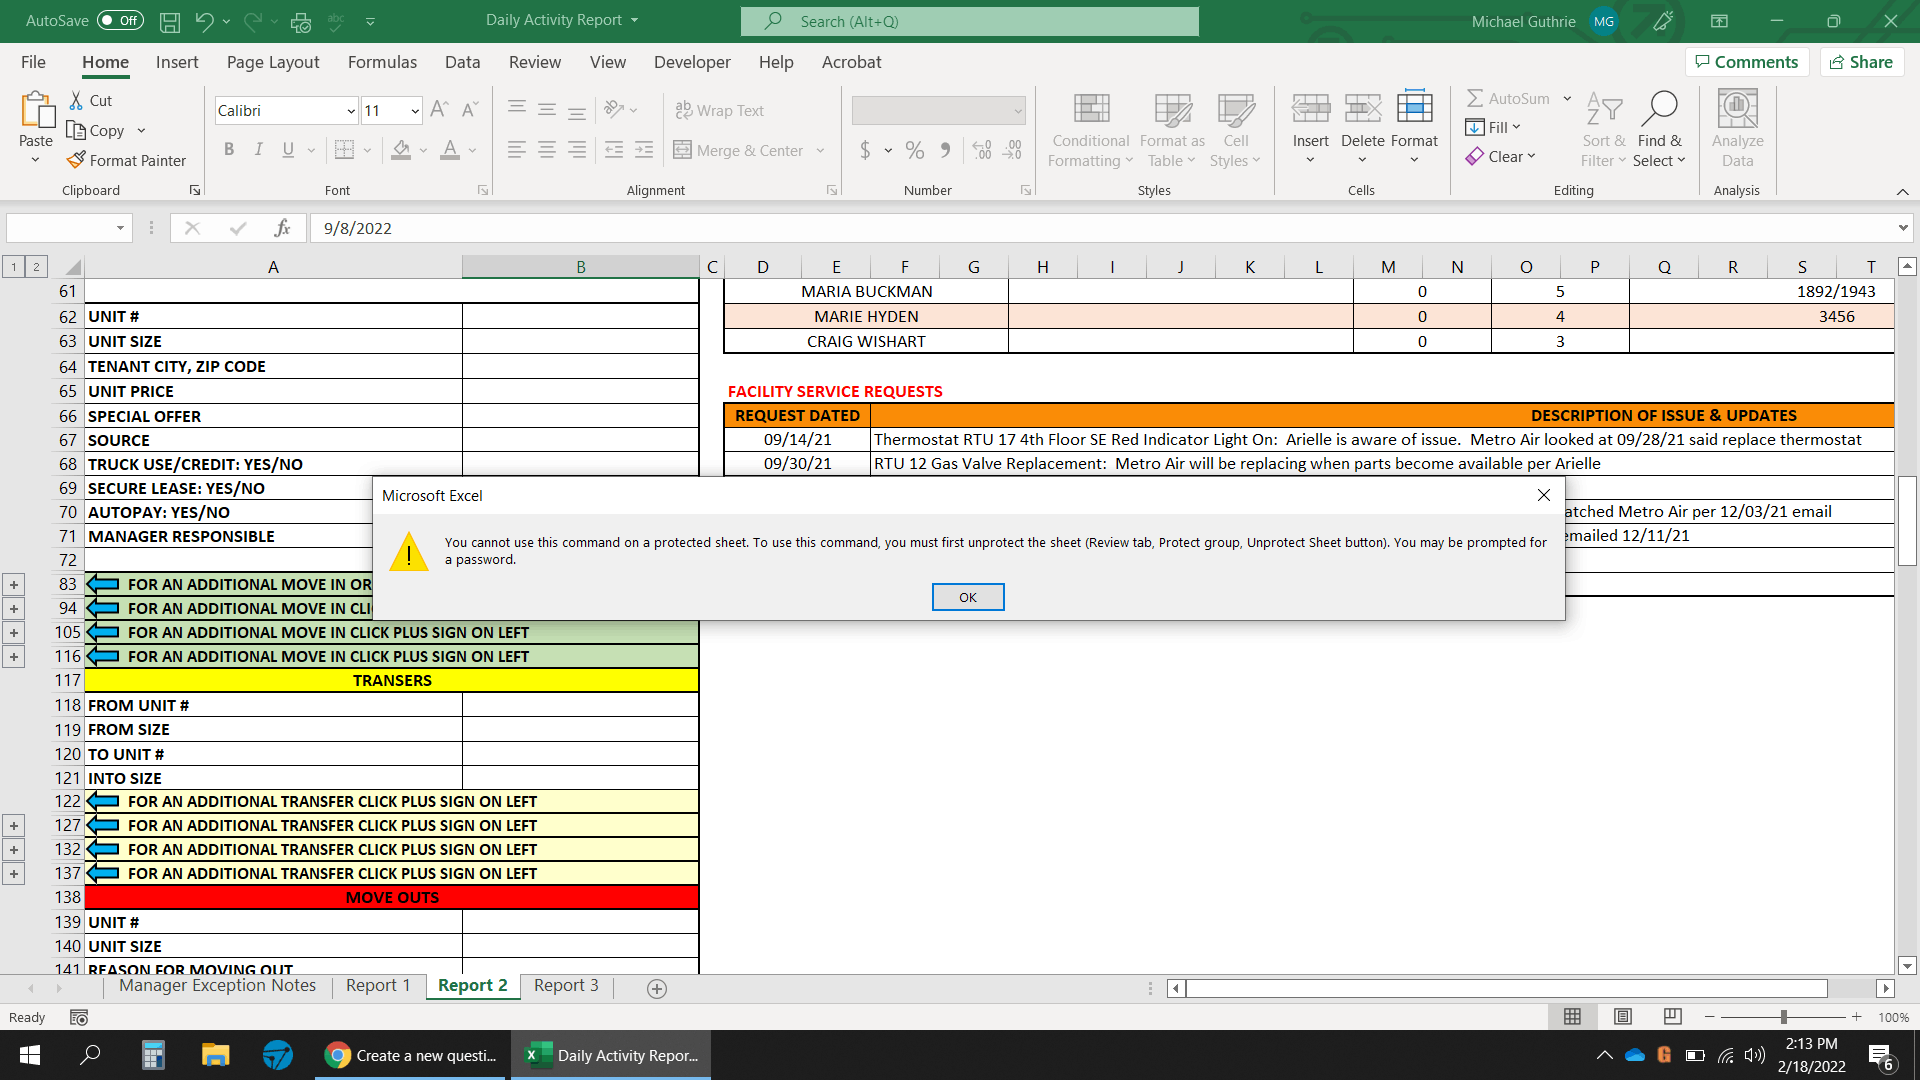Click the Fill Color bucket icon
Viewport: 1920px width, 1080px height.
401,150
